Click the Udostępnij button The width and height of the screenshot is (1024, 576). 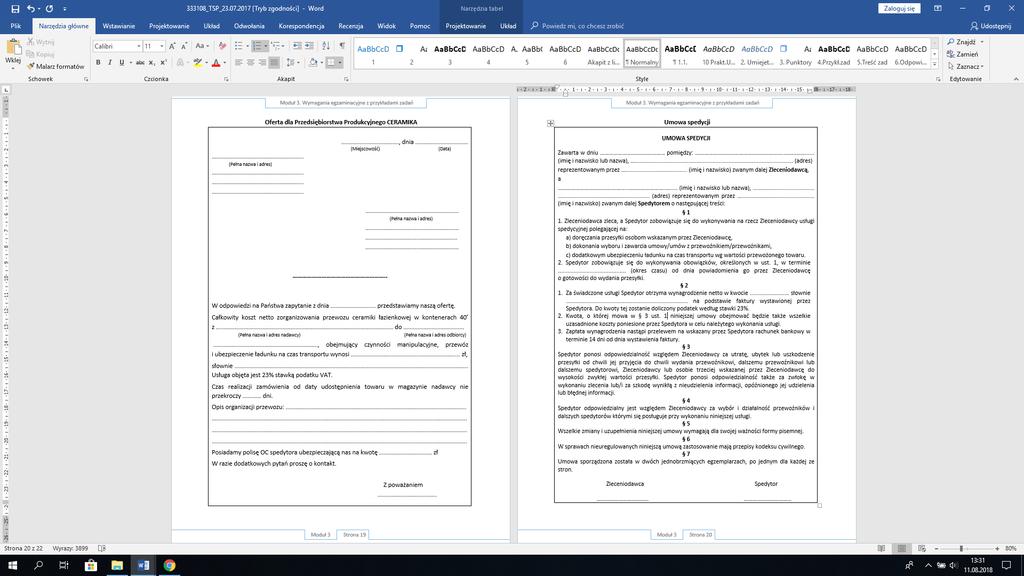click(991, 26)
